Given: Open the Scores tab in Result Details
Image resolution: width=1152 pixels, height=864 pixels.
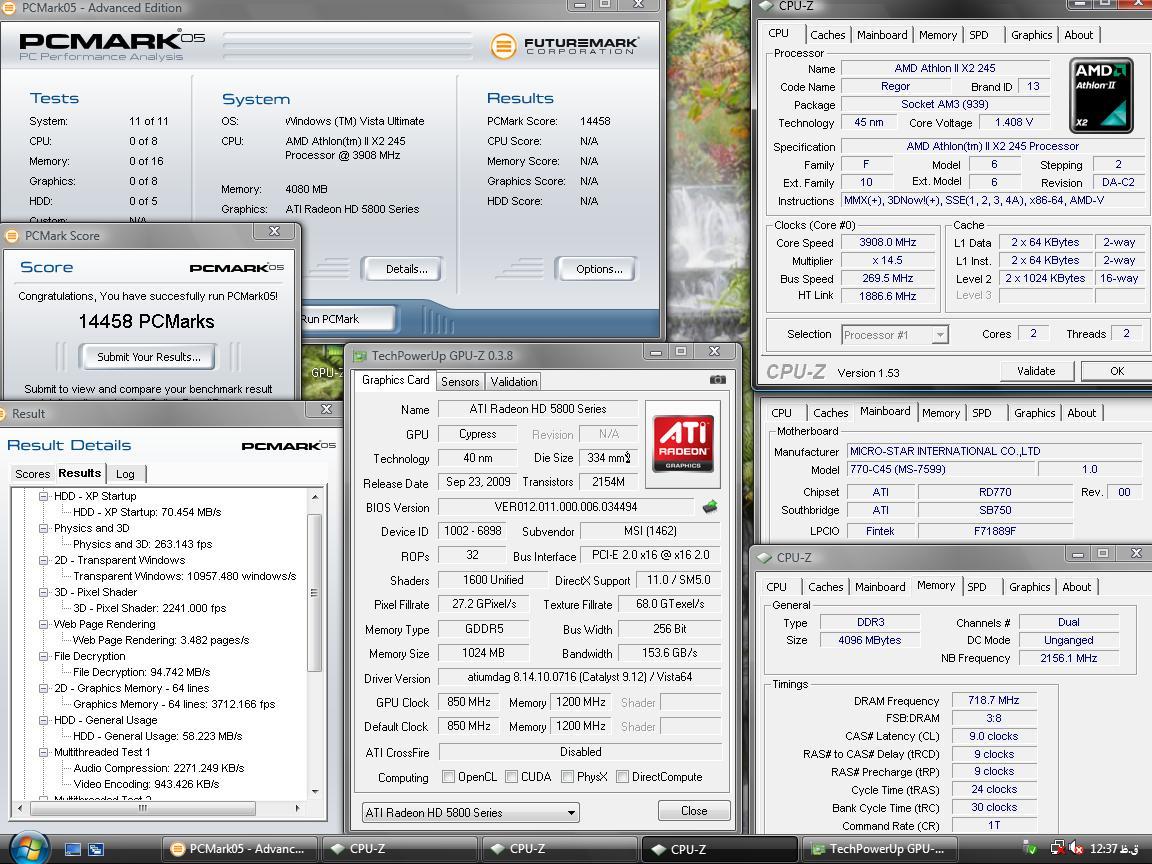Looking at the screenshot, I should [x=32, y=474].
